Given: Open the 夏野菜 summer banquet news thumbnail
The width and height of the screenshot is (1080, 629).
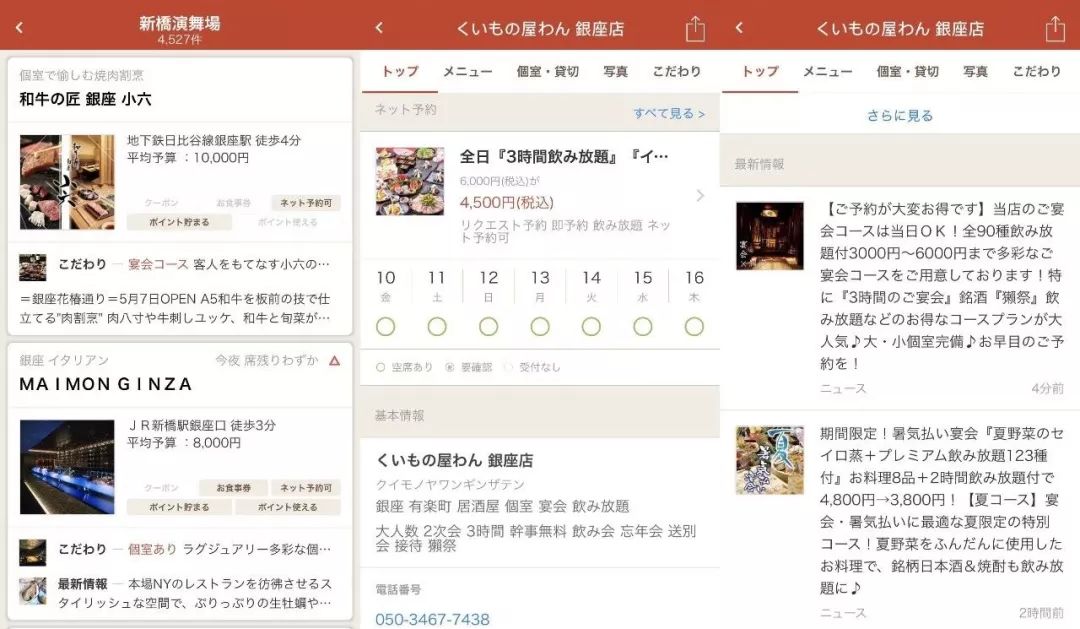Looking at the screenshot, I should (x=769, y=460).
